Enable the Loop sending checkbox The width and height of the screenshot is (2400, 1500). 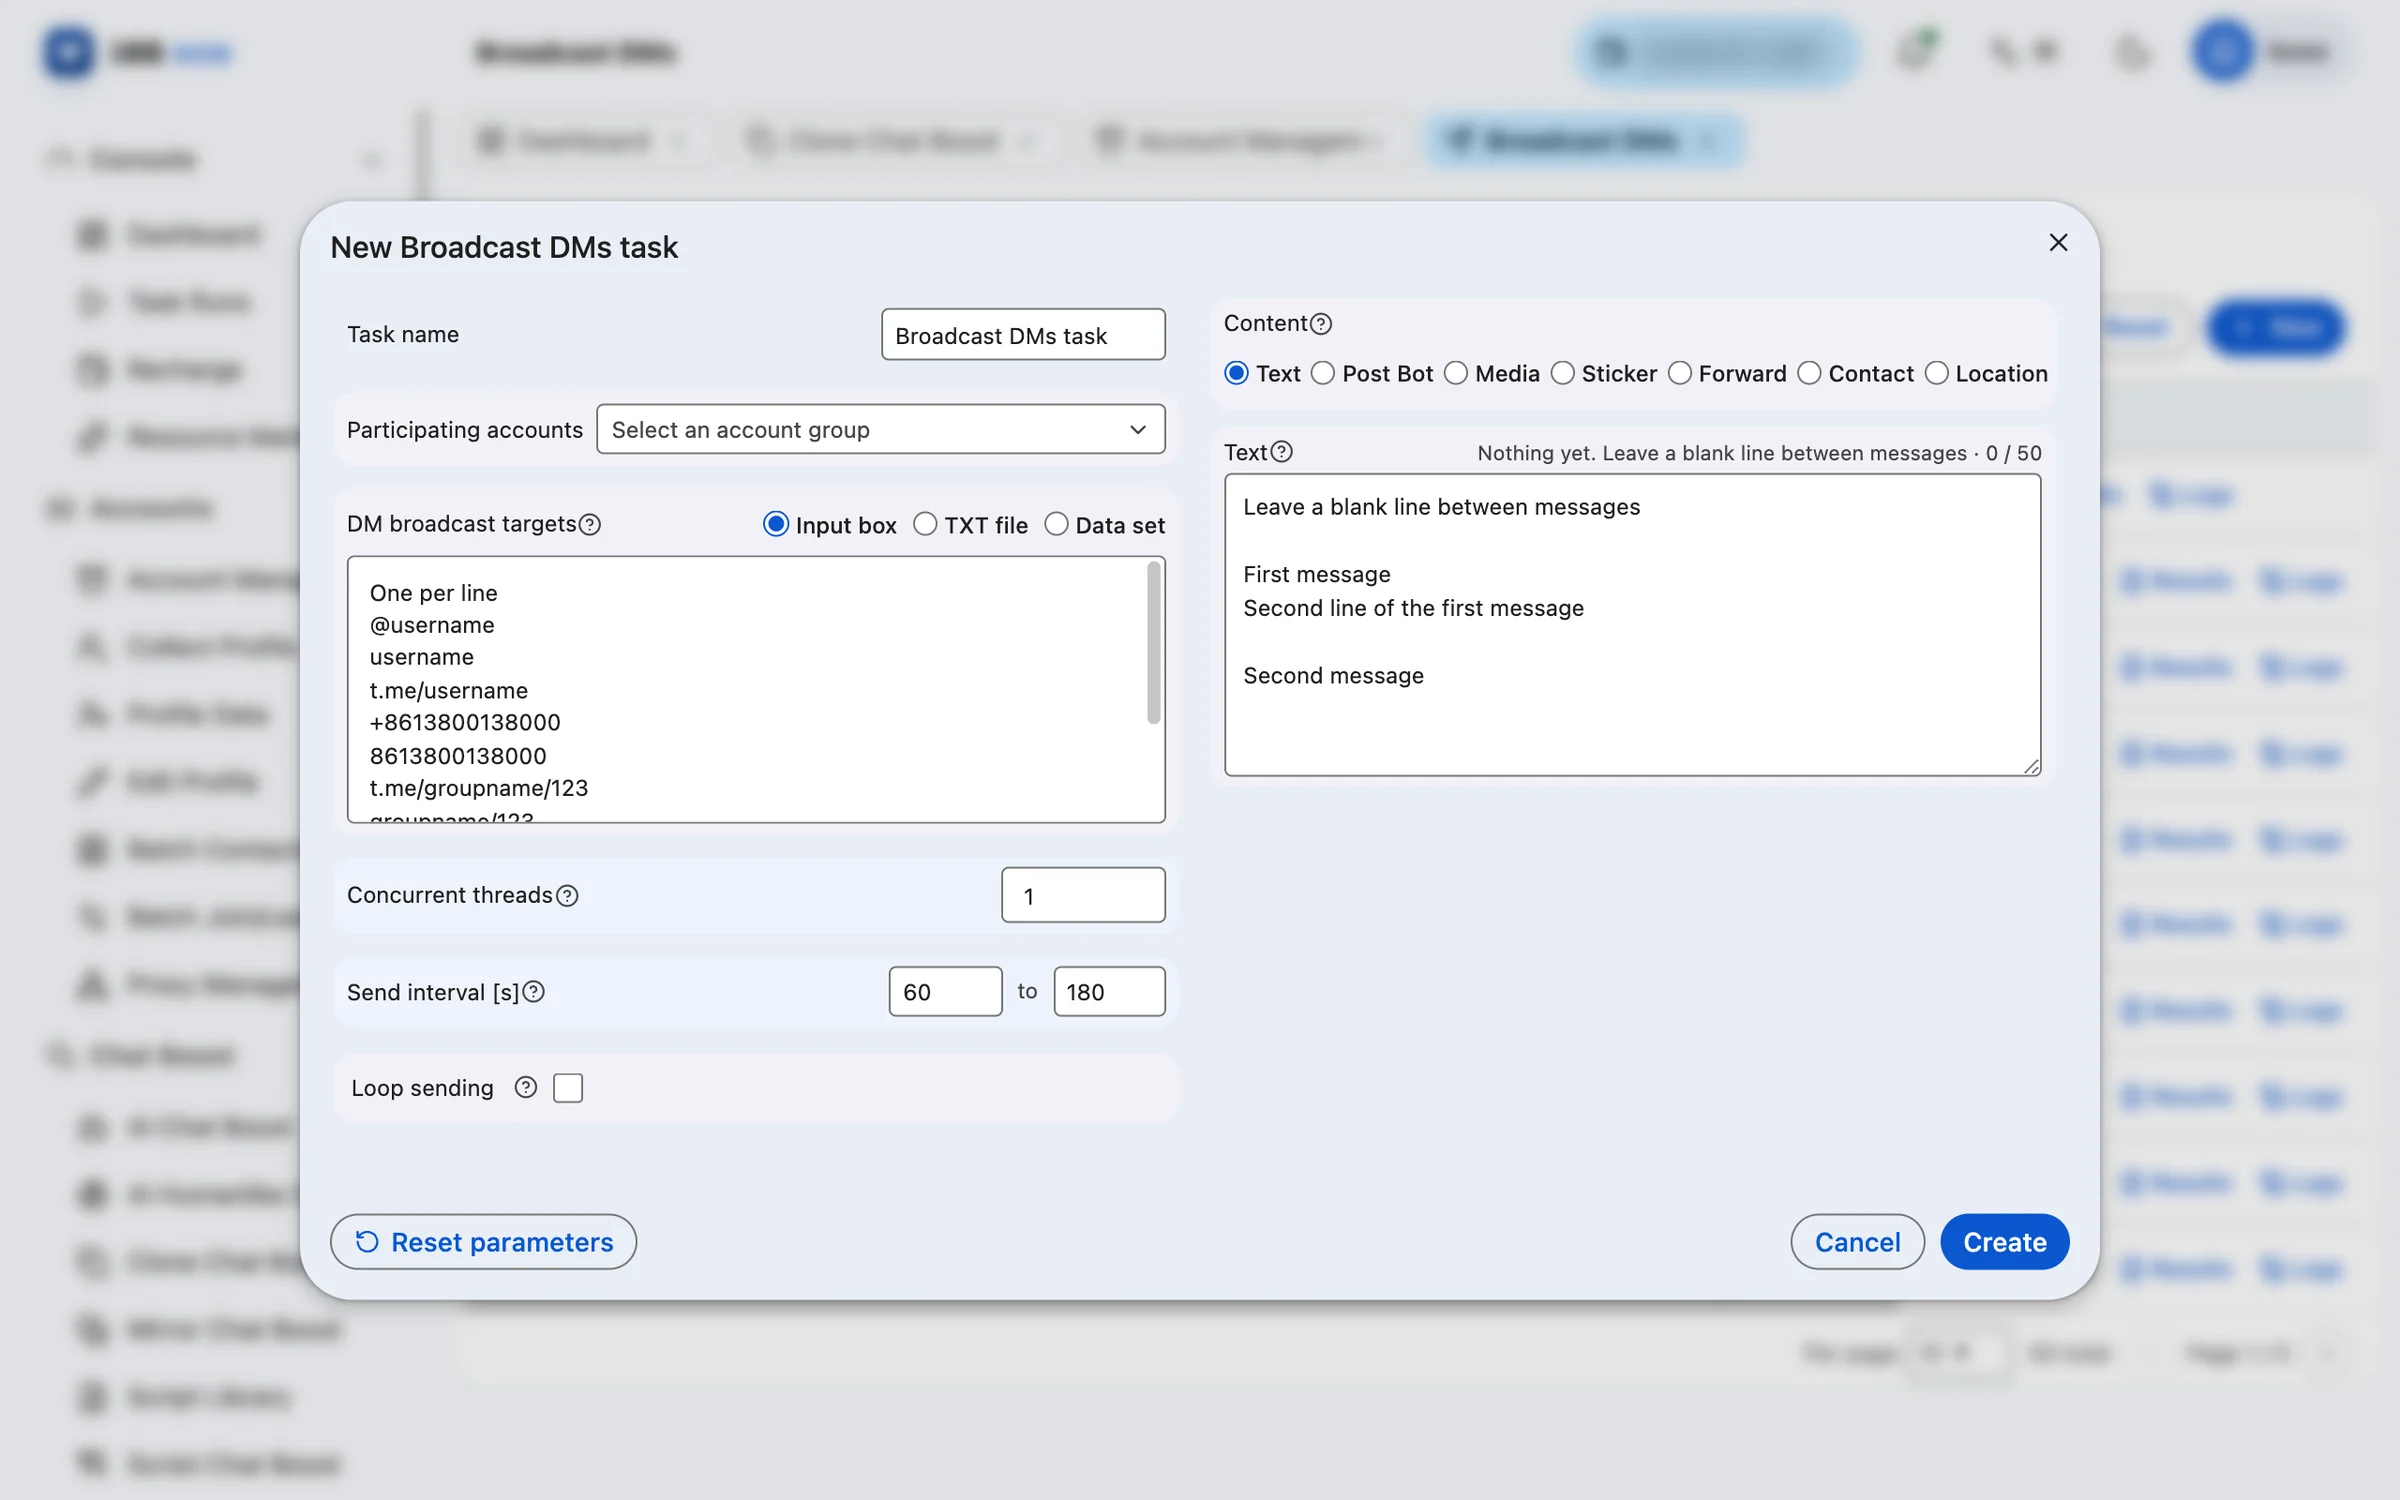pyautogui.click(x=568, y=1087)
